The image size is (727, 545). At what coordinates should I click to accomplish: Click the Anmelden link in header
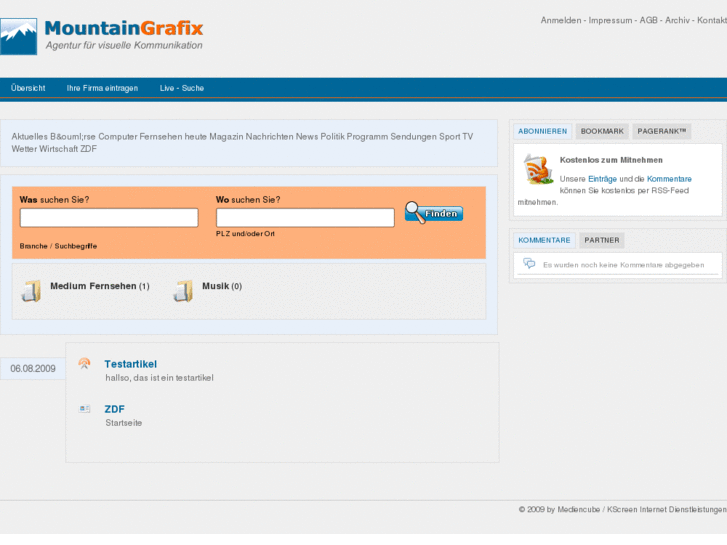[561, 21]
